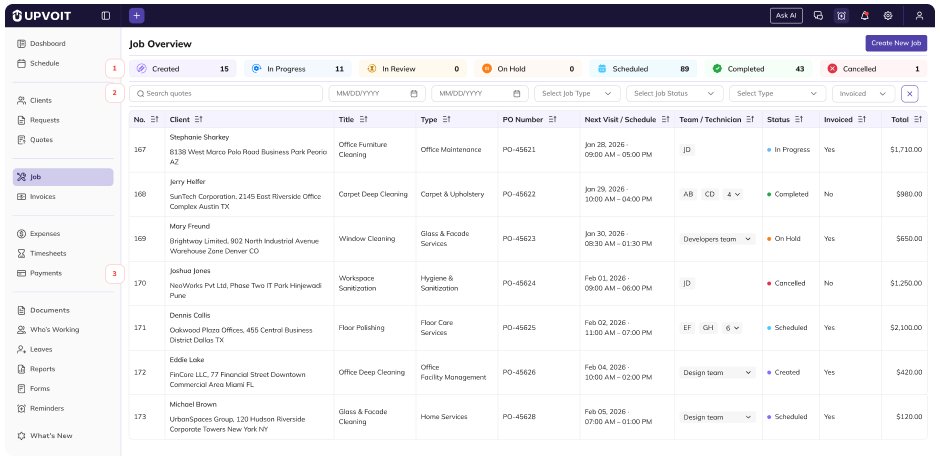The height and width of the screenshot is (460, 940).
Task: Filter jobs by the Completed status card
Action: [758, 69]
